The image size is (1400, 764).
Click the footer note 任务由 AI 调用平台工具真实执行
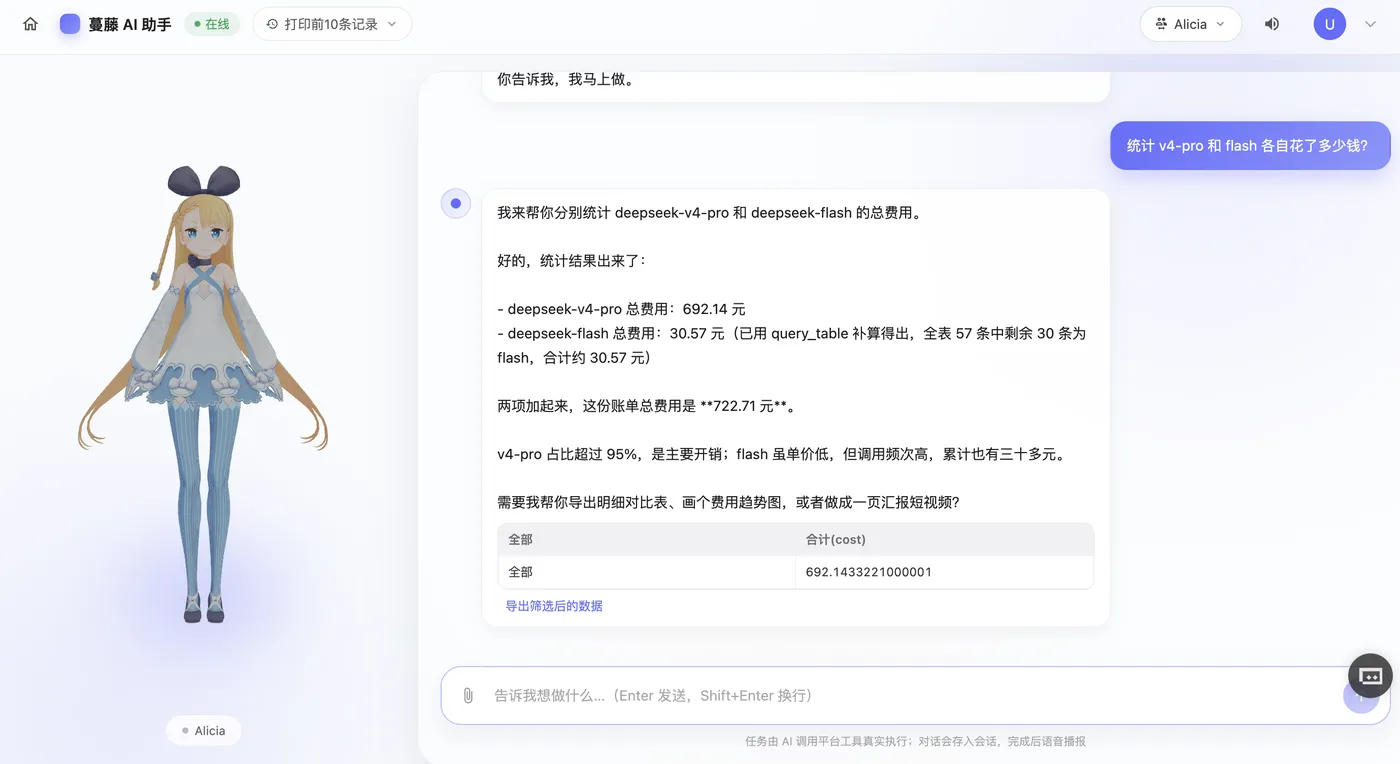pyautogui.click(x=915, y=742)
